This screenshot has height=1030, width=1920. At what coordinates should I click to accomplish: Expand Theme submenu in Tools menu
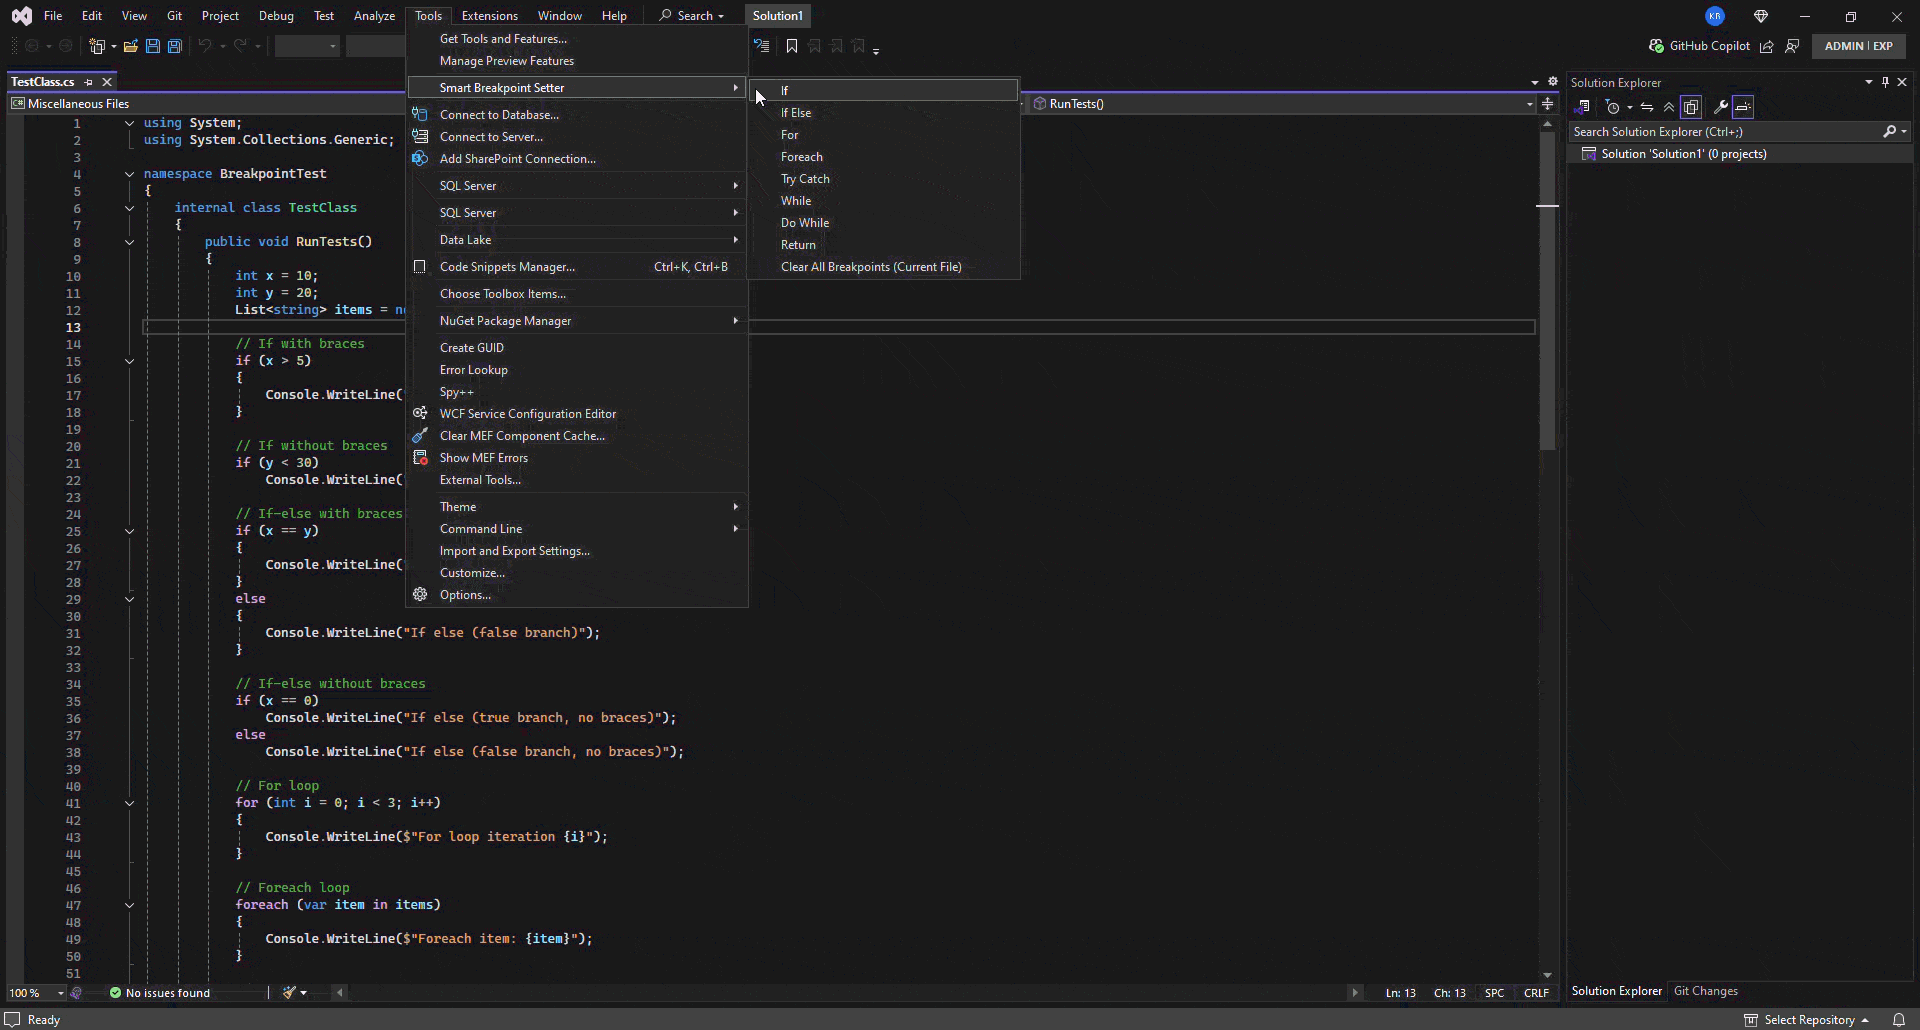pyautogui.click(x=578, y=507)
